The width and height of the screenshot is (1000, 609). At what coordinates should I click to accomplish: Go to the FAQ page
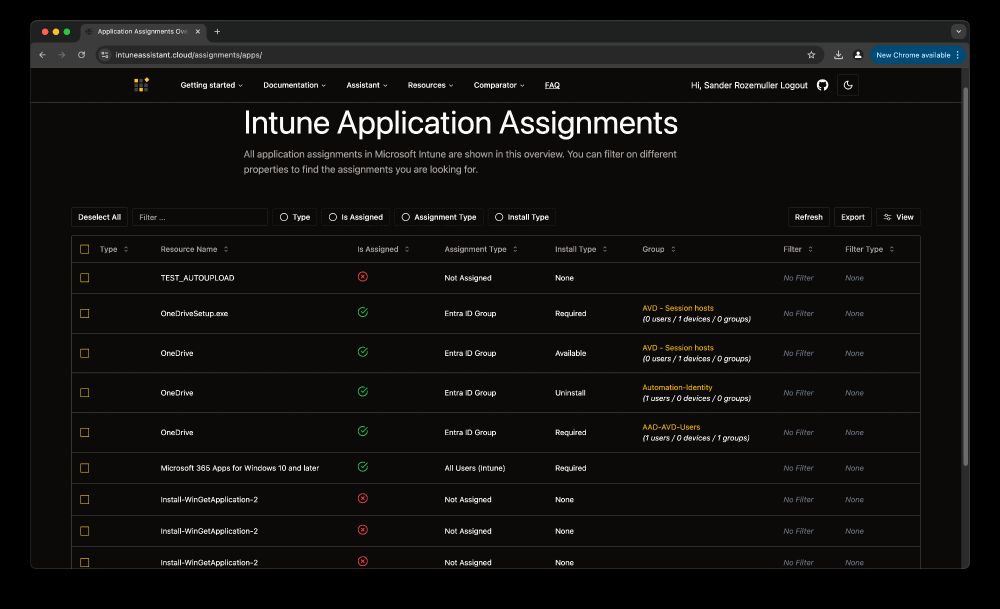[552, 85]
